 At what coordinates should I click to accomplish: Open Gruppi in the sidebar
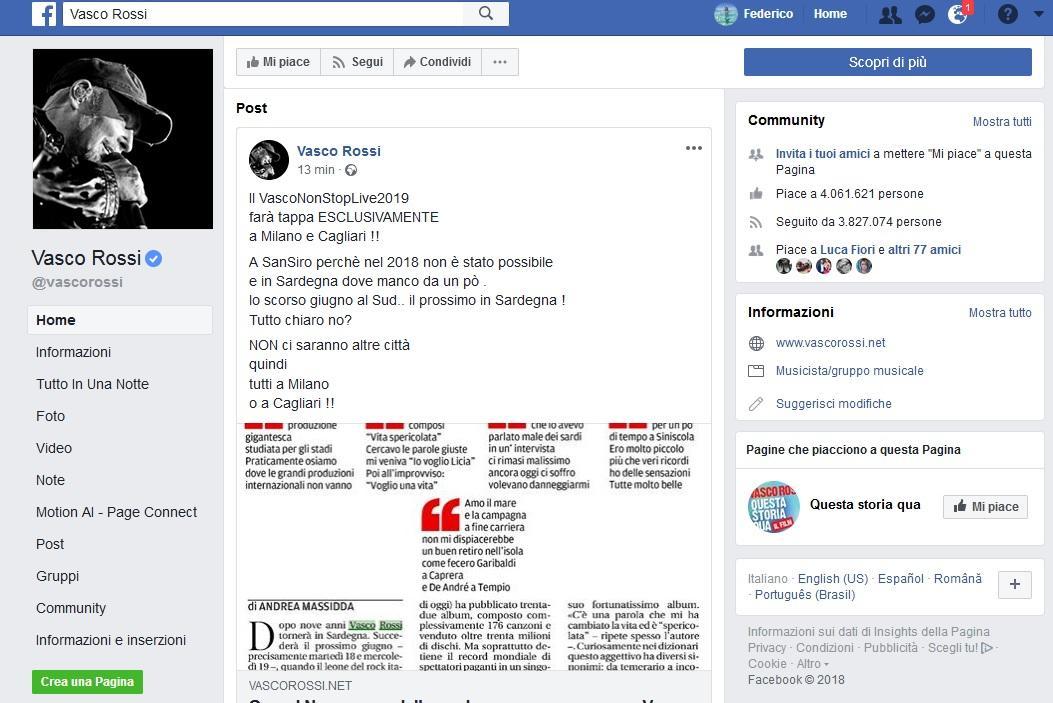(57, 576)
